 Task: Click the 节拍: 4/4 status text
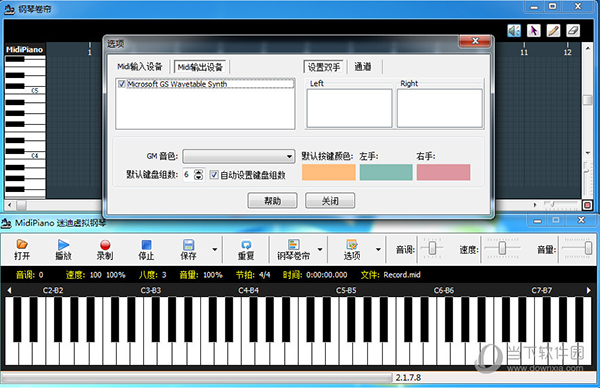coord(253,275)
